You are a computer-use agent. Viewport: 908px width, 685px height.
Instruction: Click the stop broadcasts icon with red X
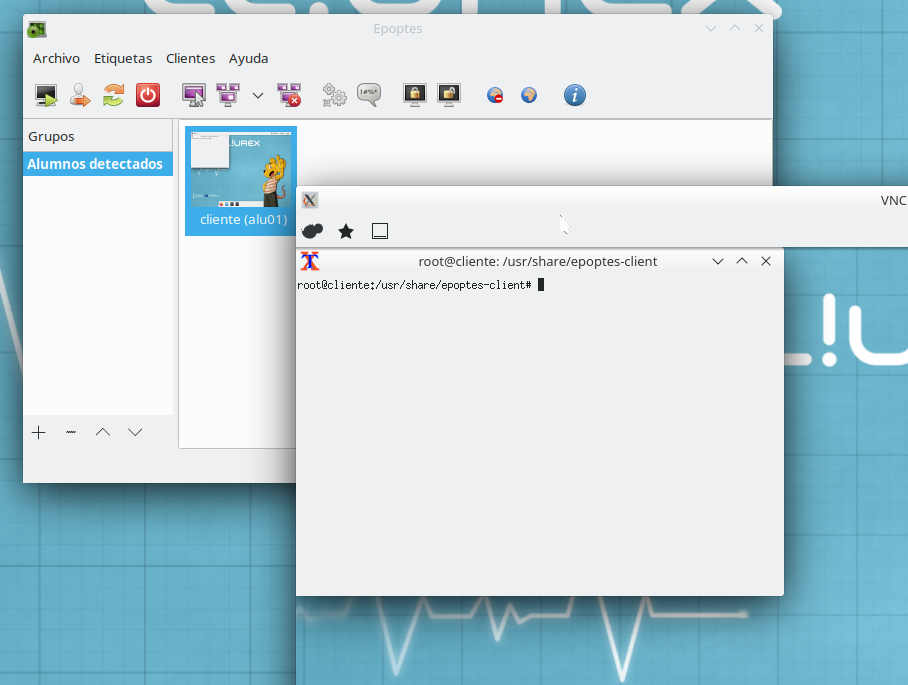(x=289, y=95)
